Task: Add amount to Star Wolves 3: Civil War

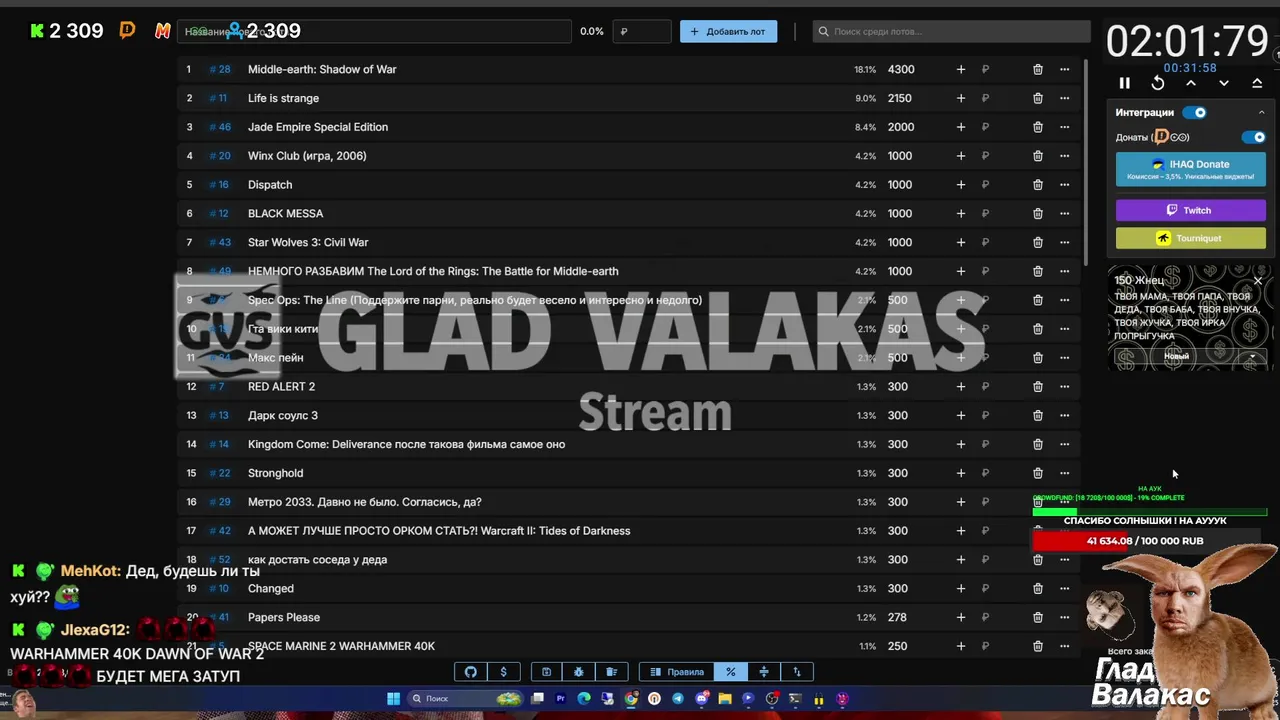Action: coord(961,242)
